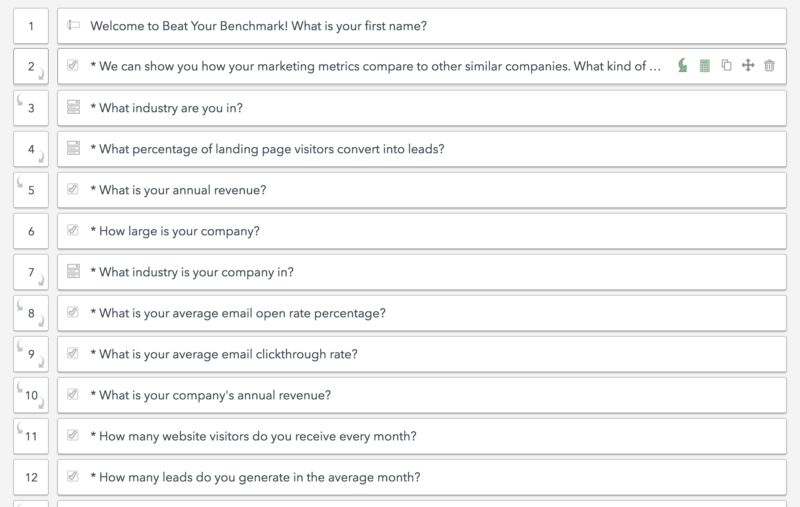Click the type icon beside the email open rate question
Screen dimensions: 800x507
(73, 313)
